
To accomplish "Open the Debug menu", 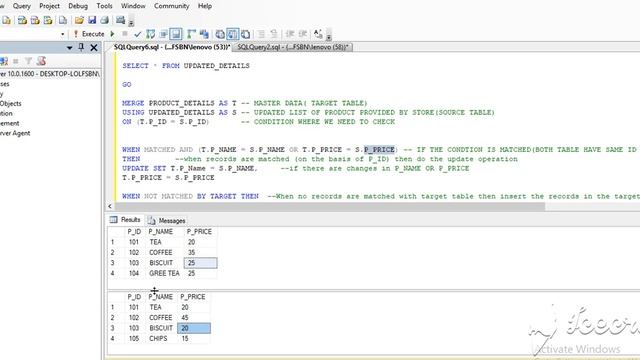I will (x=78, y=6).
